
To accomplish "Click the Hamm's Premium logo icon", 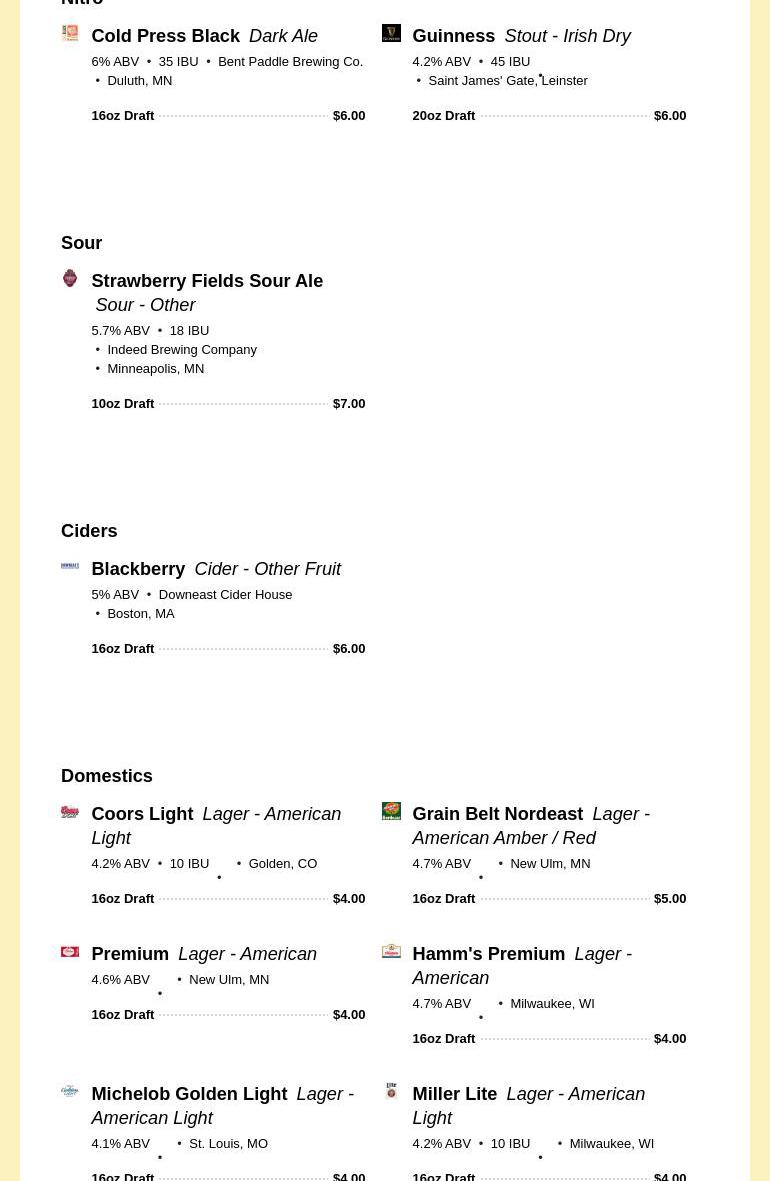I will [391, 951].
